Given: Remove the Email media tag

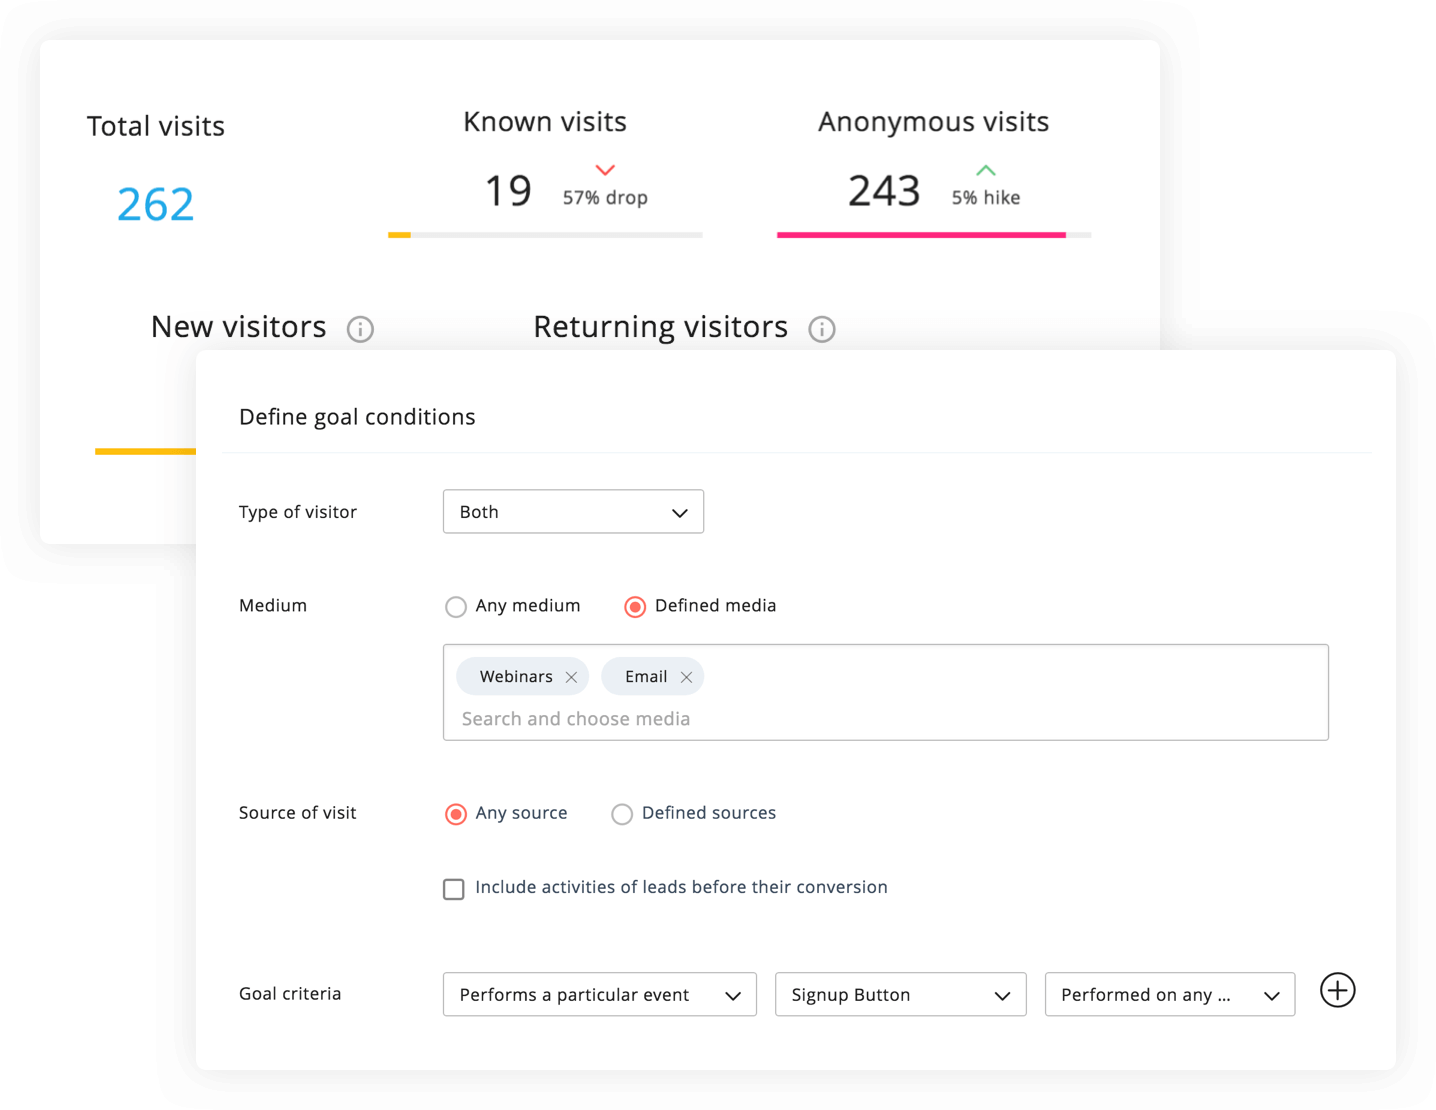Looking at the screenshot, I should tap(686, 677).
